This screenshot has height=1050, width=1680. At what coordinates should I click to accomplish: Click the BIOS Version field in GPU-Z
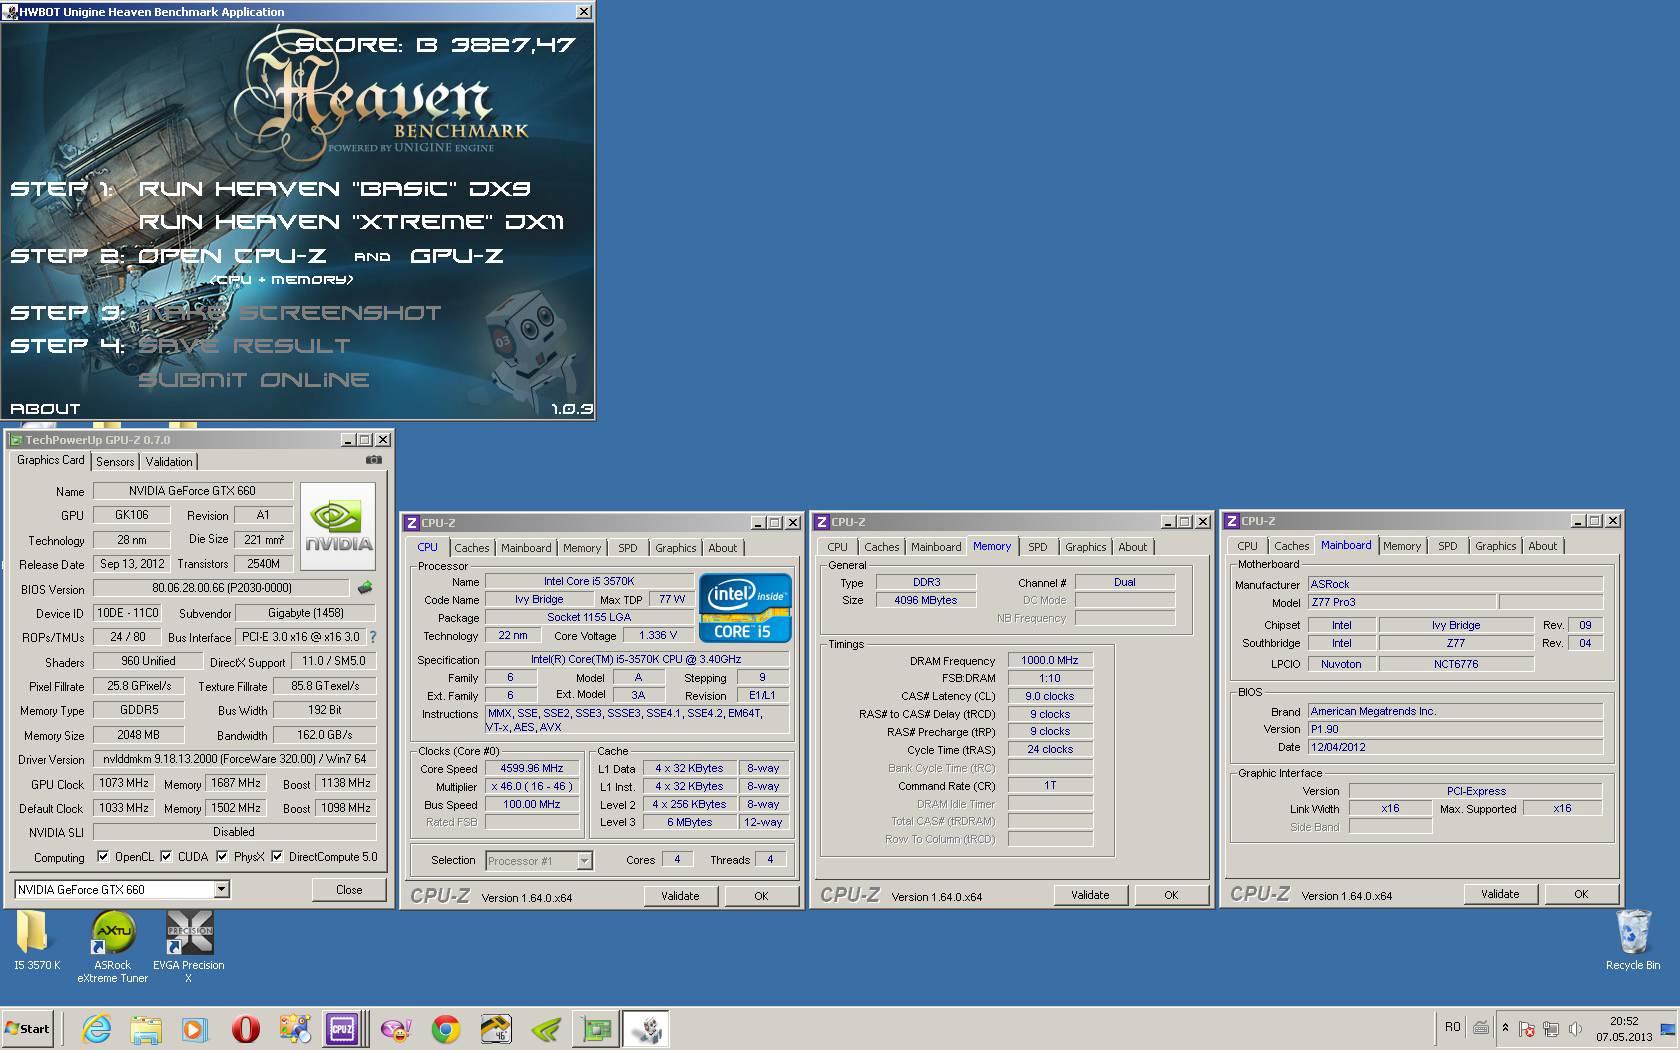tap(222, 588)
